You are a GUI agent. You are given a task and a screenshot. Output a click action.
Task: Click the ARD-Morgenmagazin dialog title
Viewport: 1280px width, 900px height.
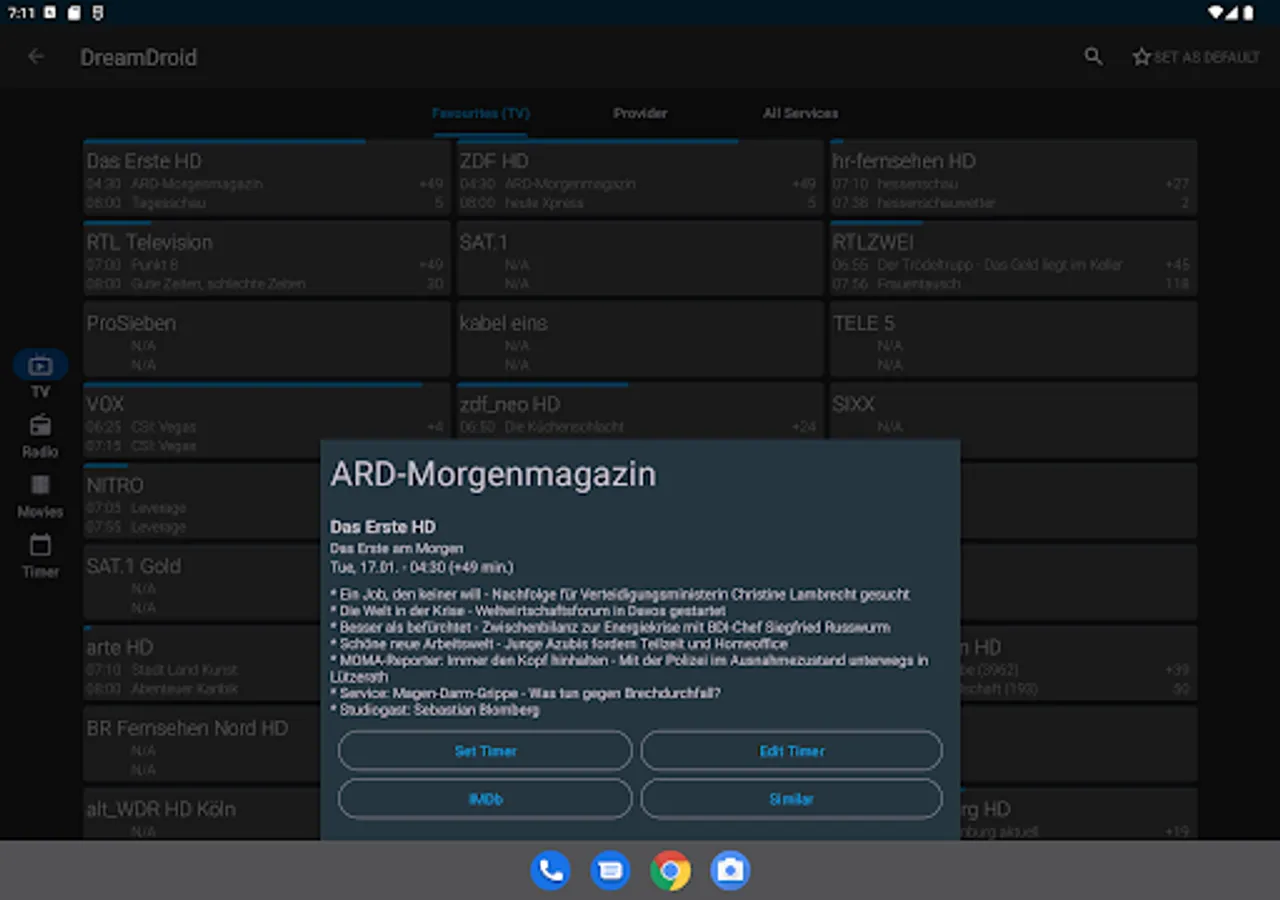[493, 474]
